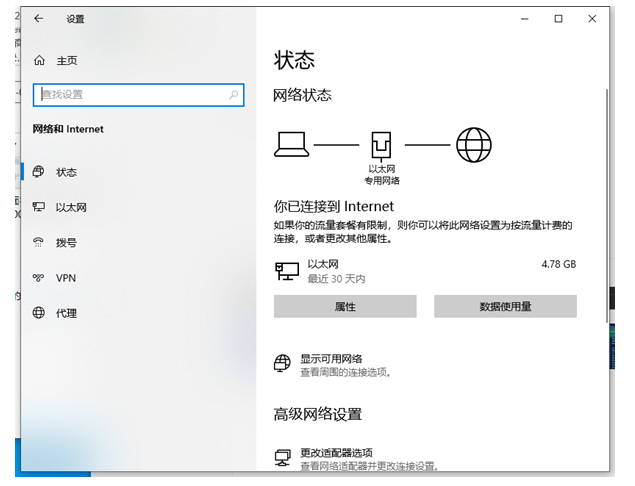635x486 pixels.
Task: Select 代理 globe icon in sidebar
Action: click(x=38, y=313)
